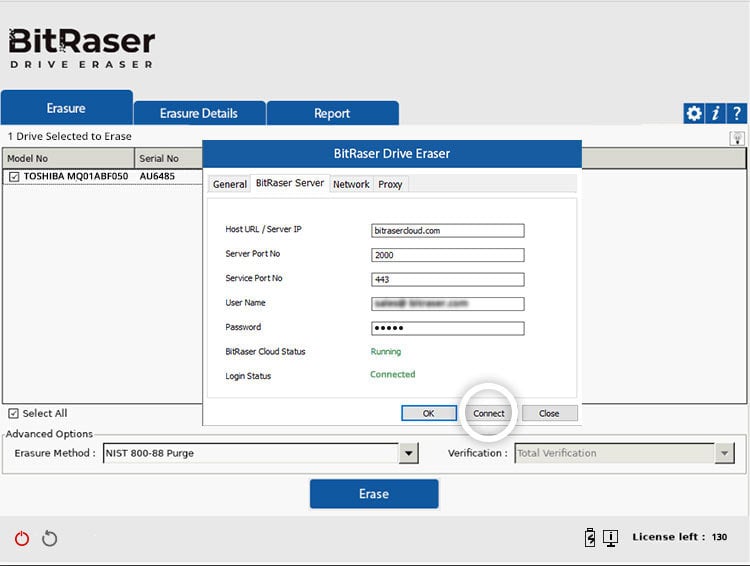Switch to the Erasure Details tab

[x=199, y=113]
